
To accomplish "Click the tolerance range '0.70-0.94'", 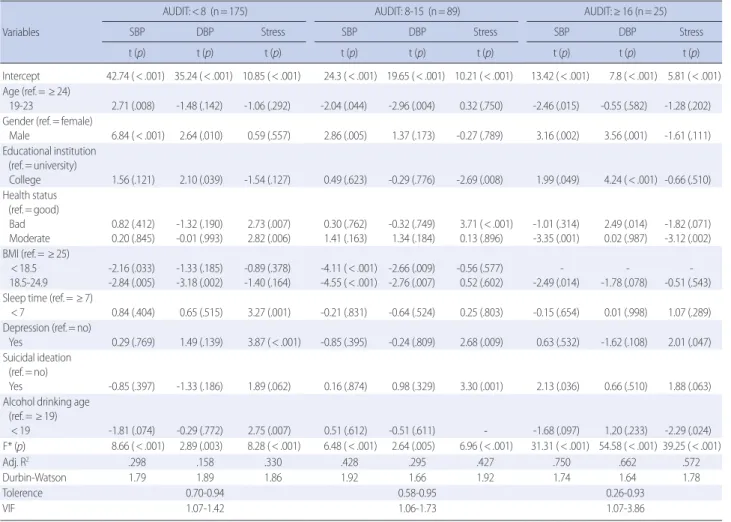I will pos(205,493).
